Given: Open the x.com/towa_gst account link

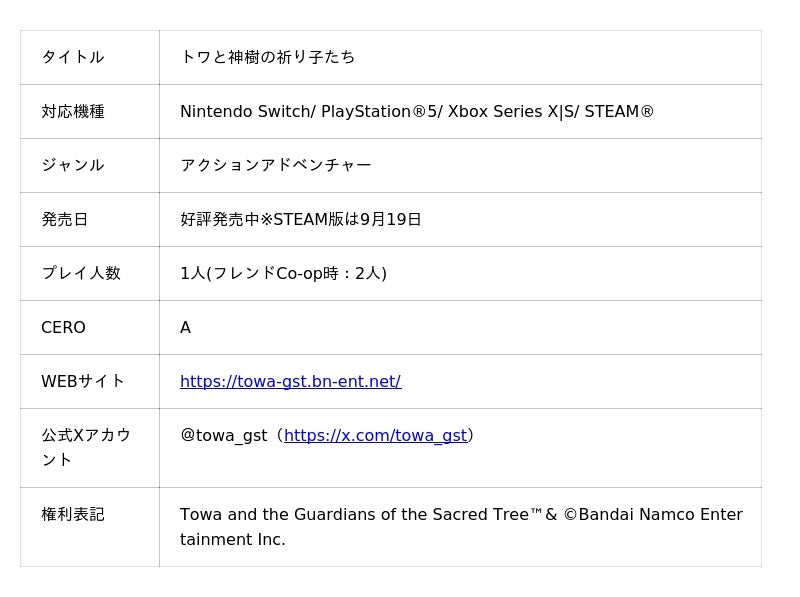Looking at the screenshot, I should (375, 435).
